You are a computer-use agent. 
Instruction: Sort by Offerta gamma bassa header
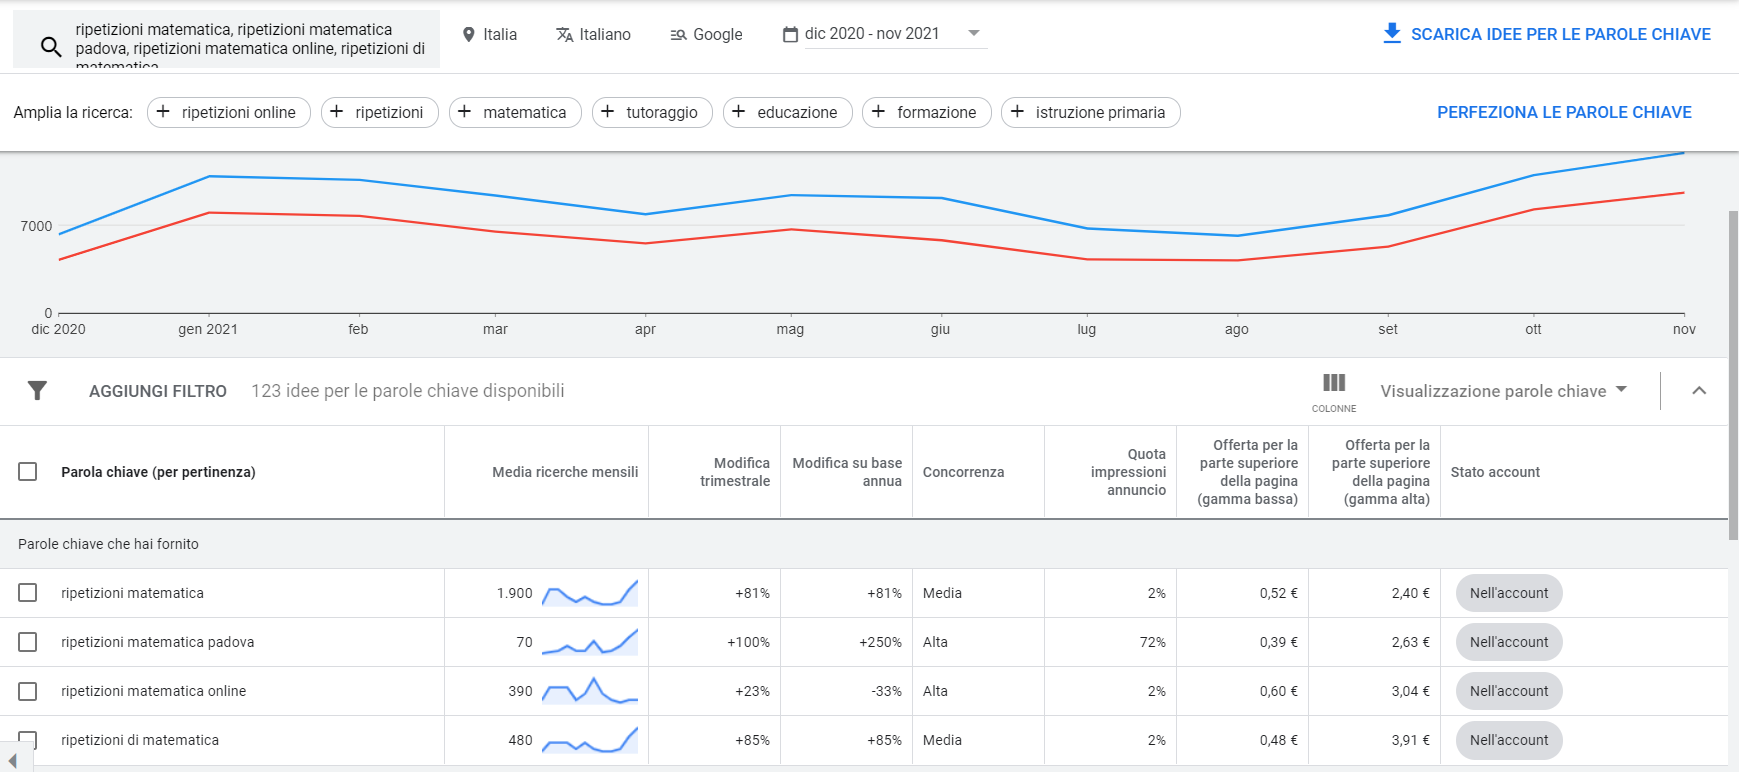click(x=1248, y=472)
